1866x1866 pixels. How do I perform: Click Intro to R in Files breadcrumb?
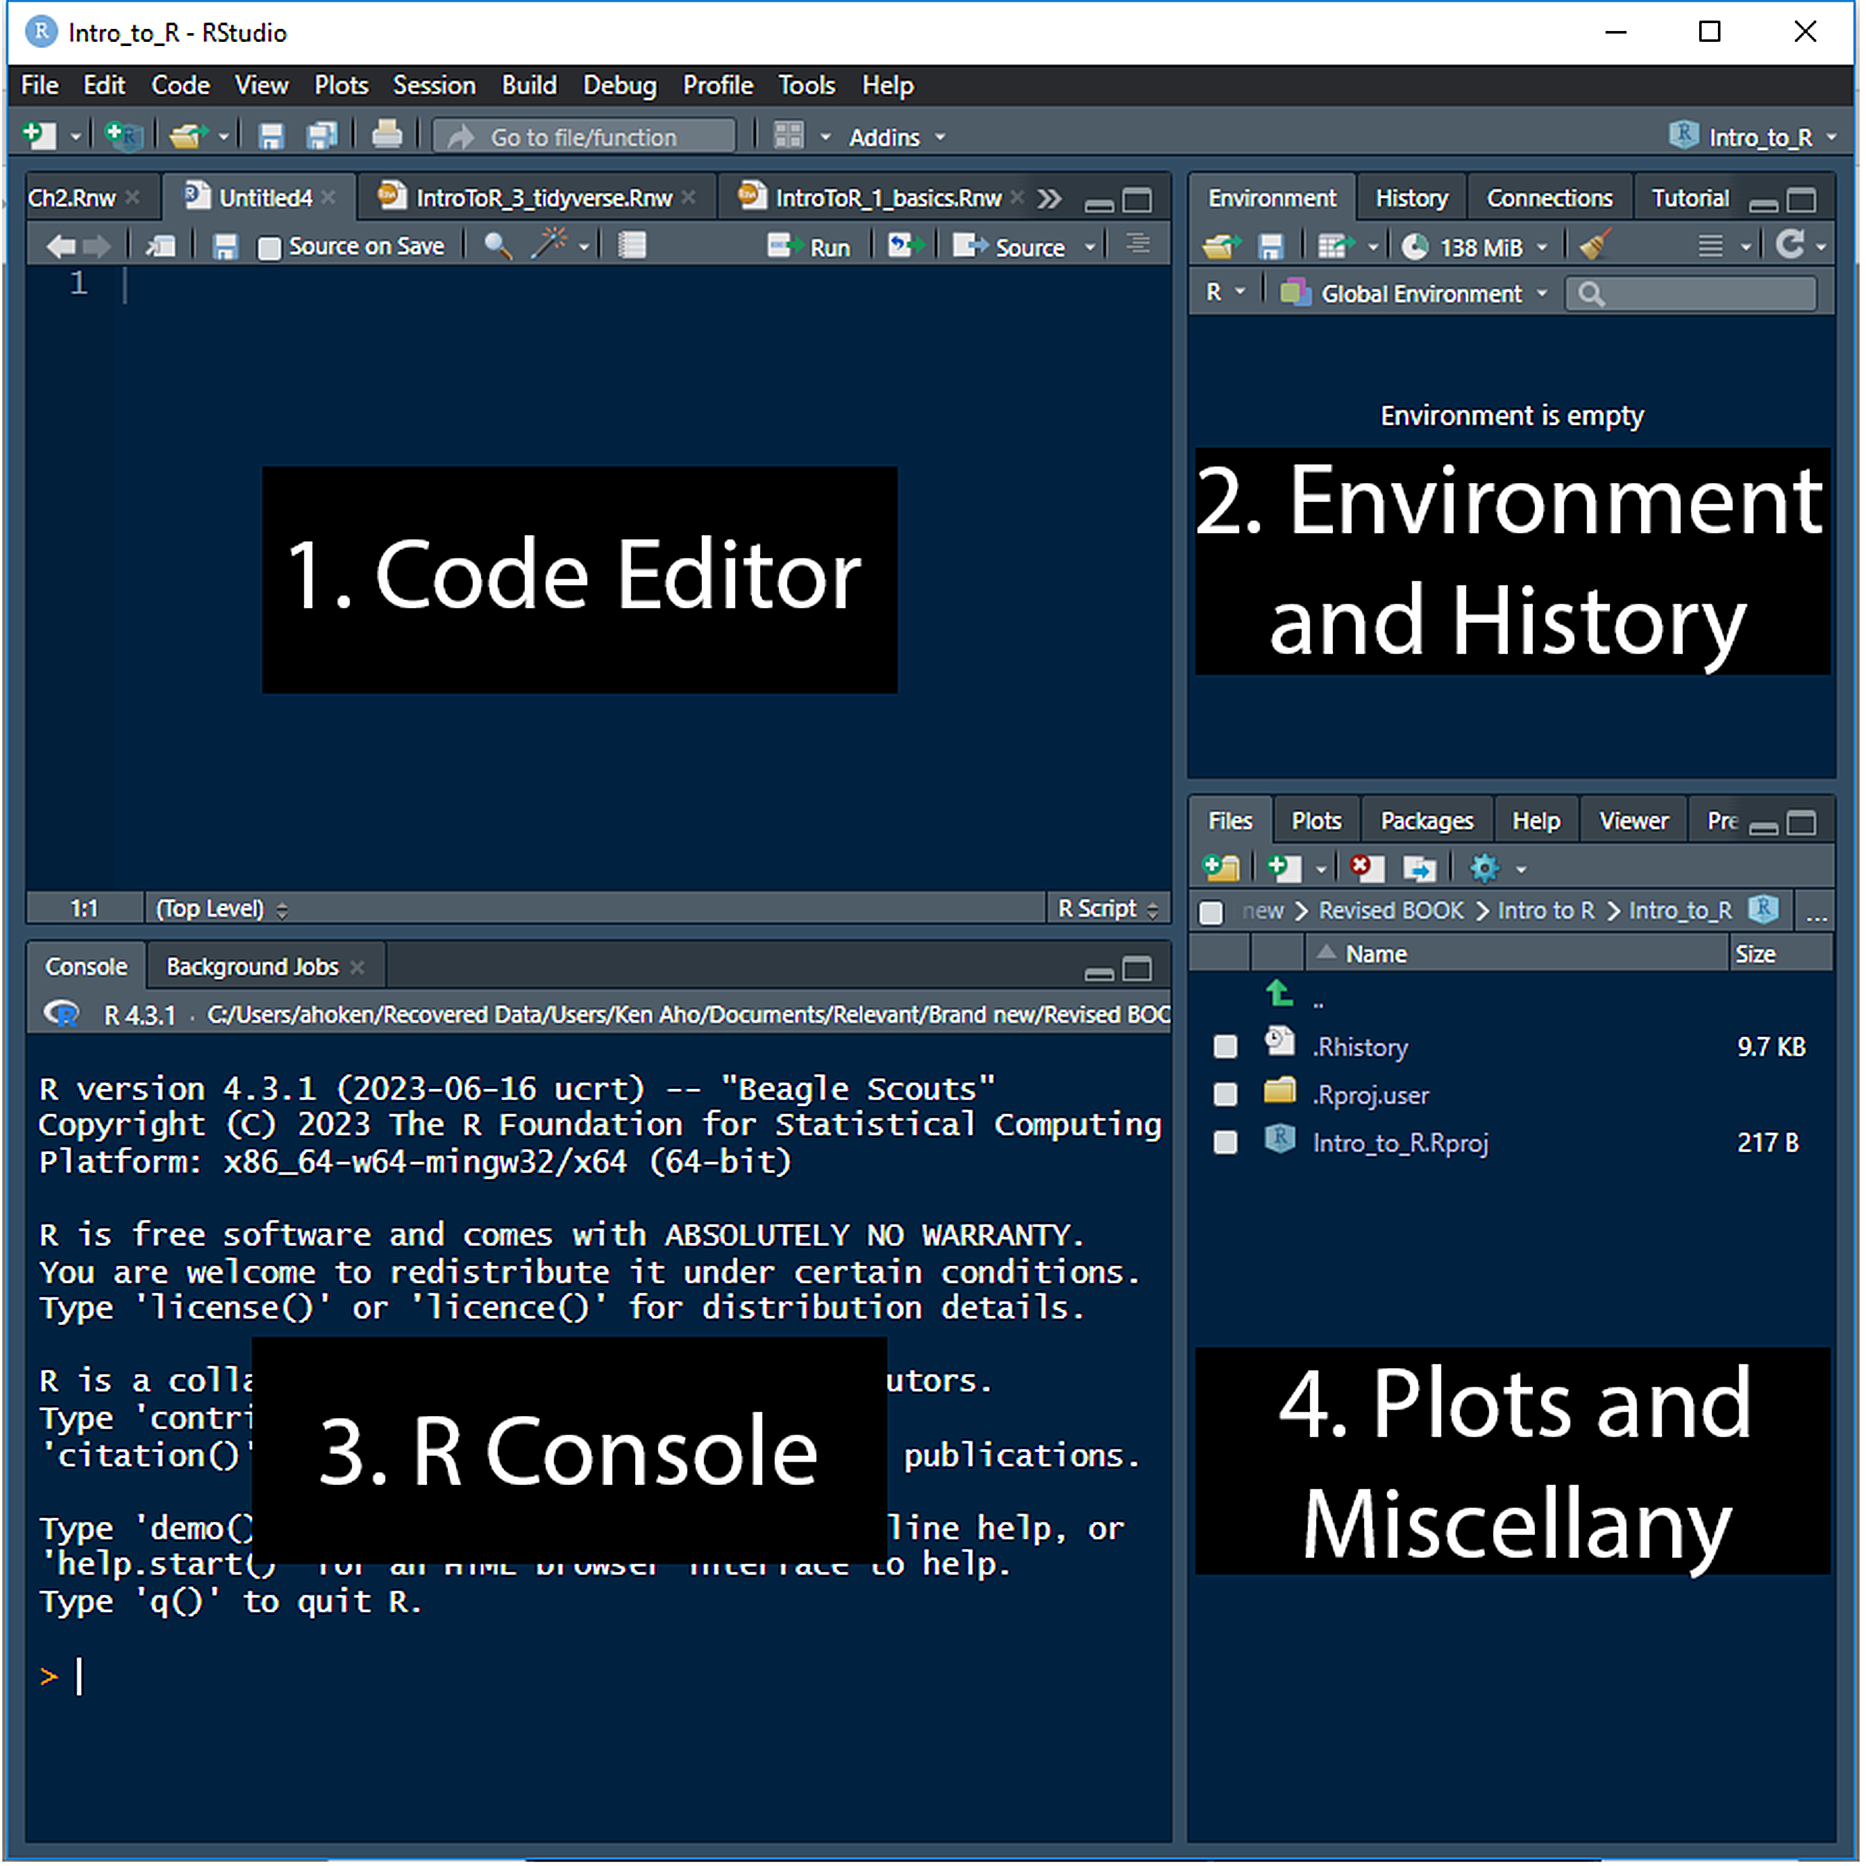[1546, 911]
